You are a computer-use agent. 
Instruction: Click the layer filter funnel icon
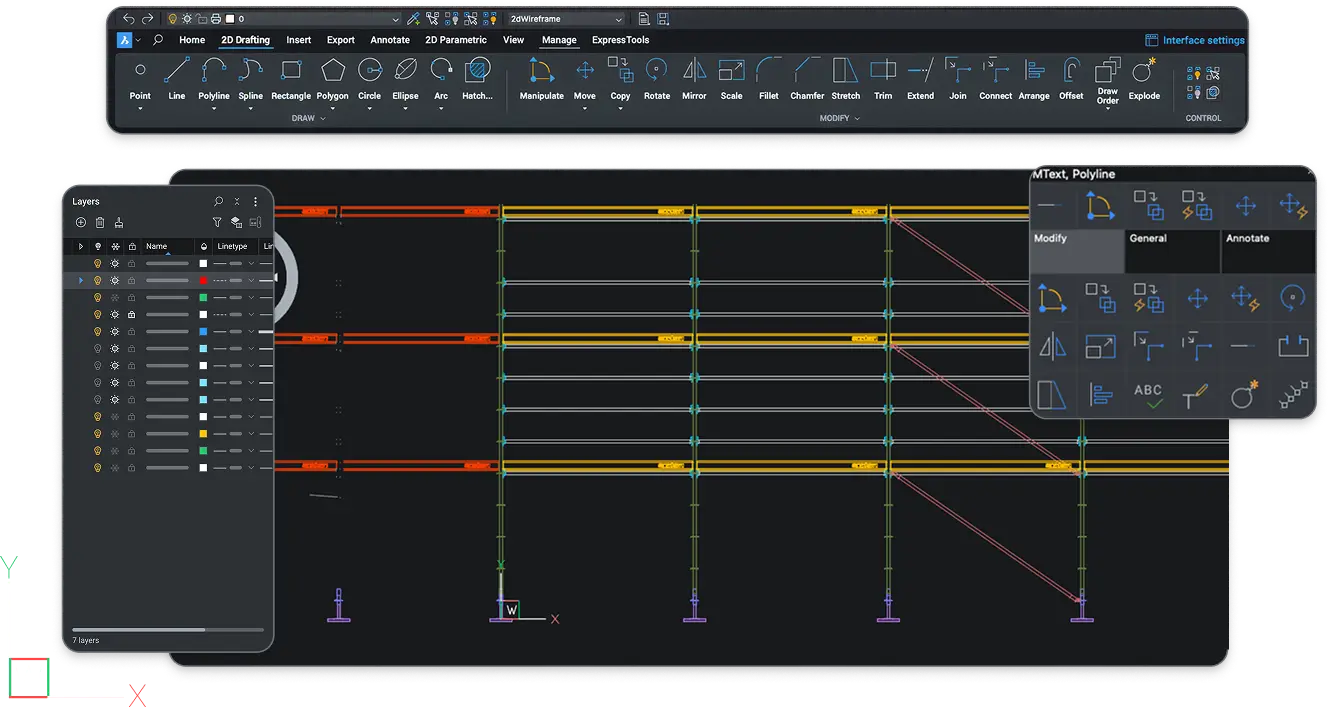[217, 223]
